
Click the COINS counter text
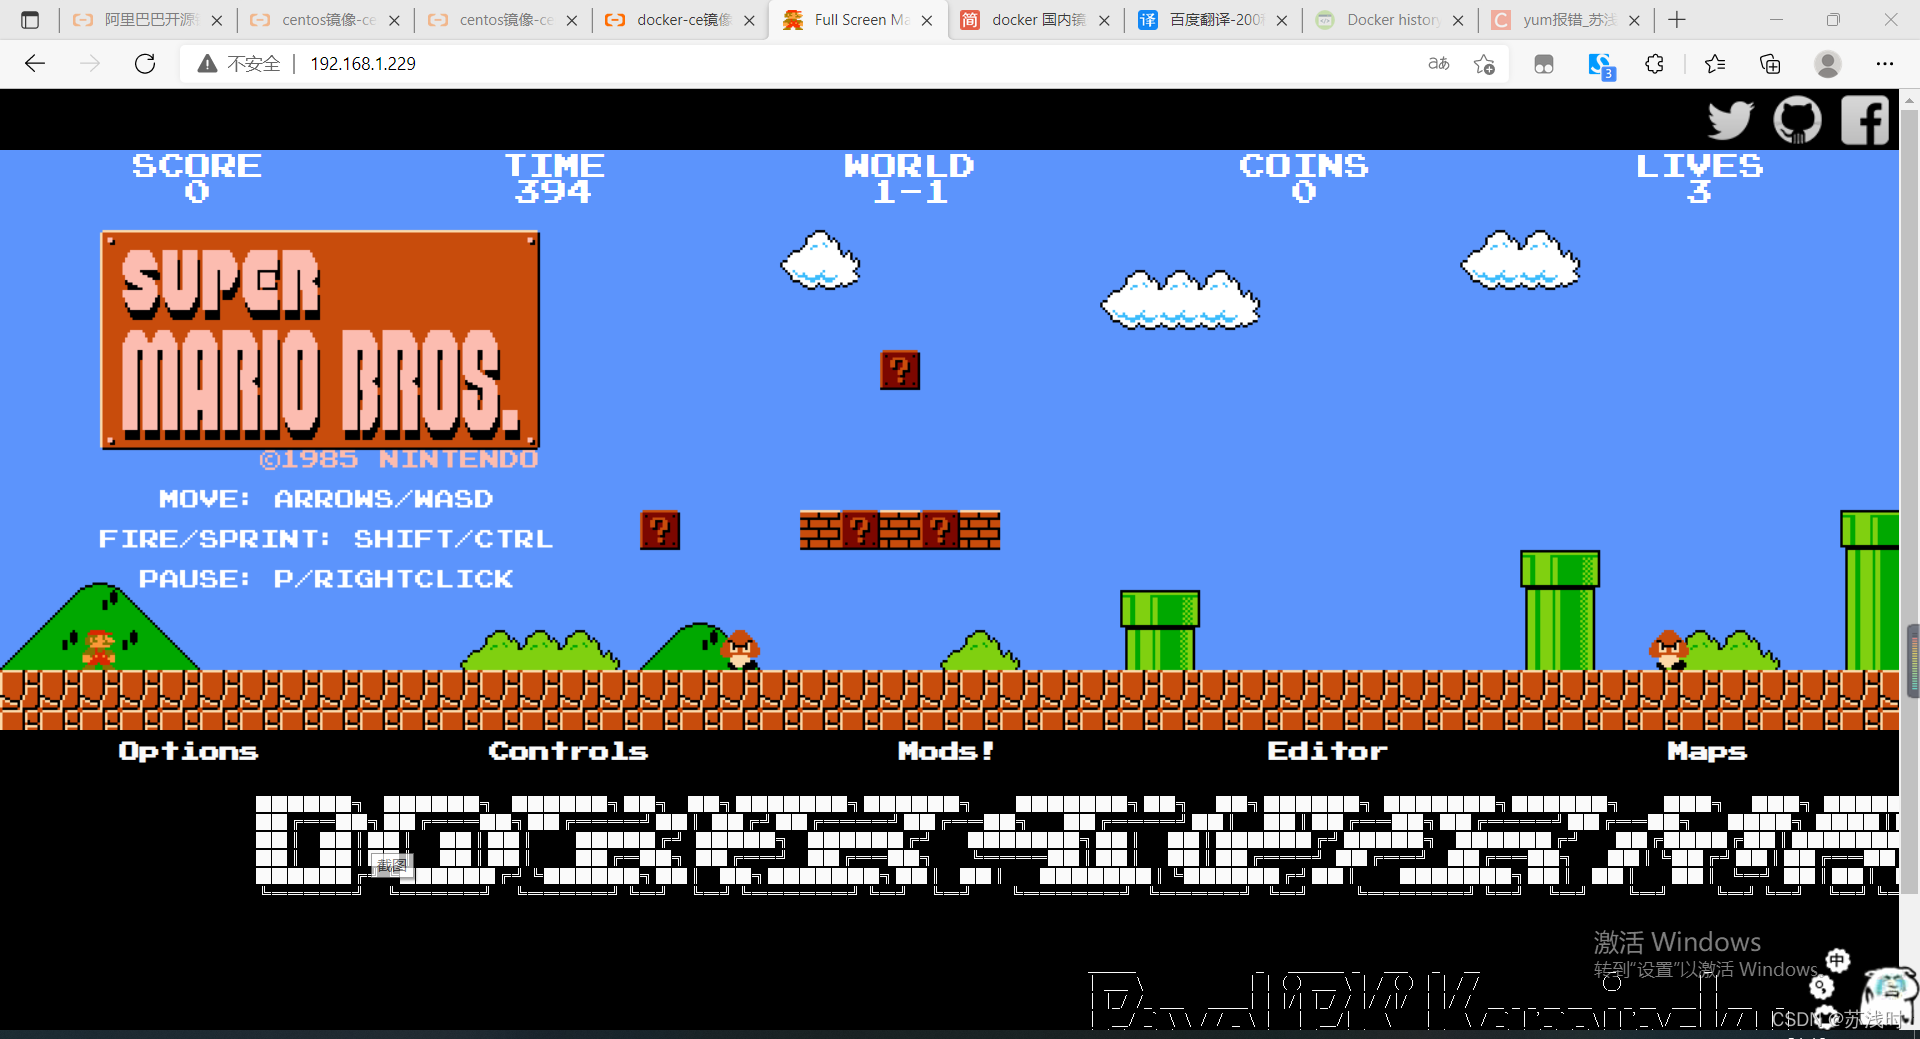[1303, 179]
